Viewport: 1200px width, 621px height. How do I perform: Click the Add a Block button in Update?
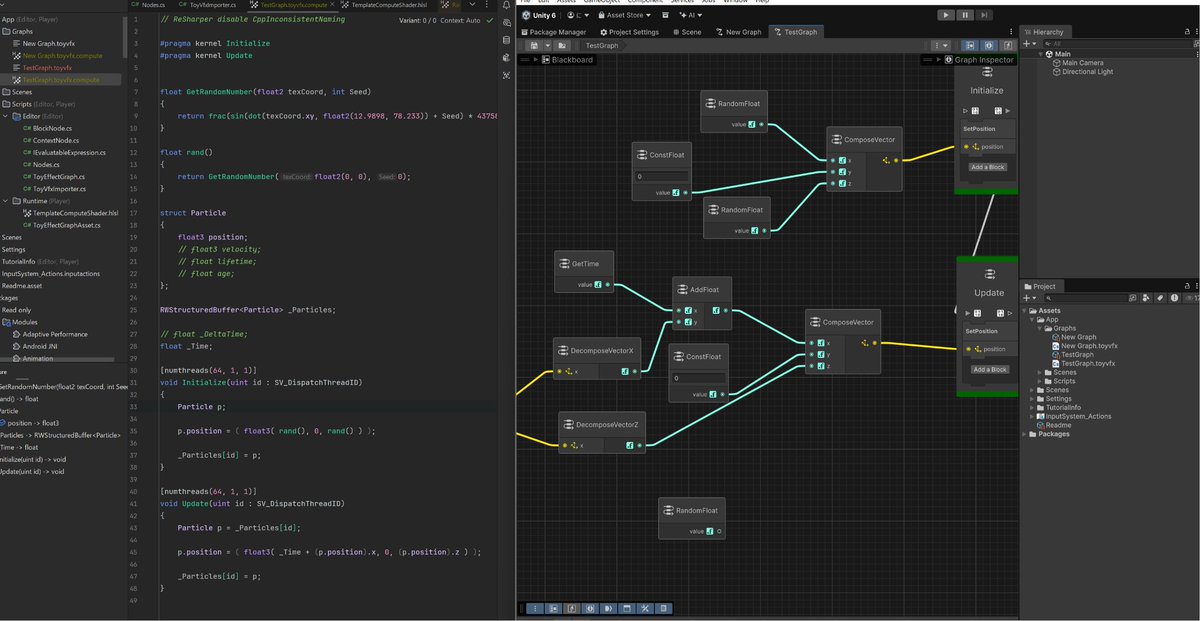[x=988, y=369]
